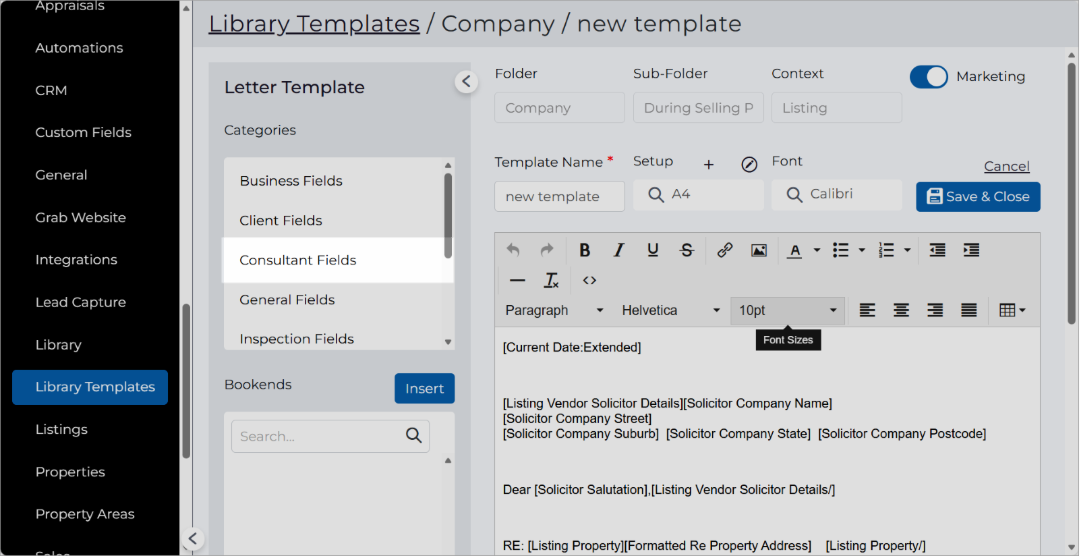
Task: Add a new setup with plus icon
Action: (709, 165)
